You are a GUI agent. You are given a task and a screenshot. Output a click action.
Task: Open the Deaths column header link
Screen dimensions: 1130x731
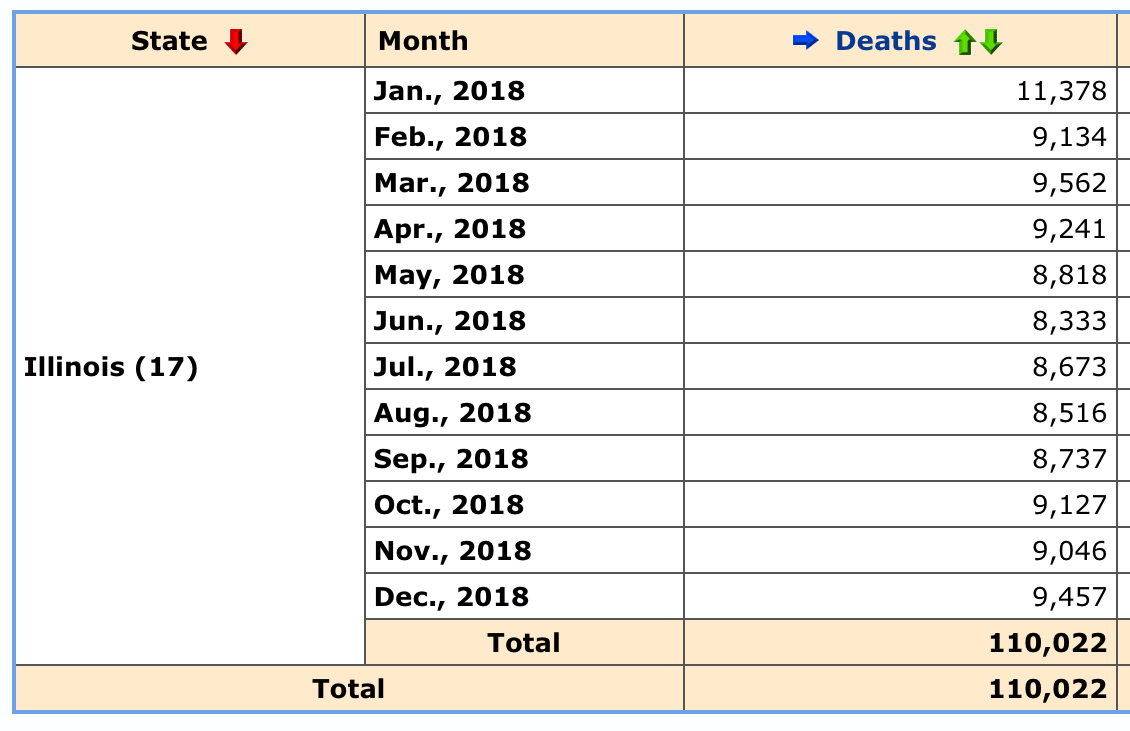pos(886,41)
